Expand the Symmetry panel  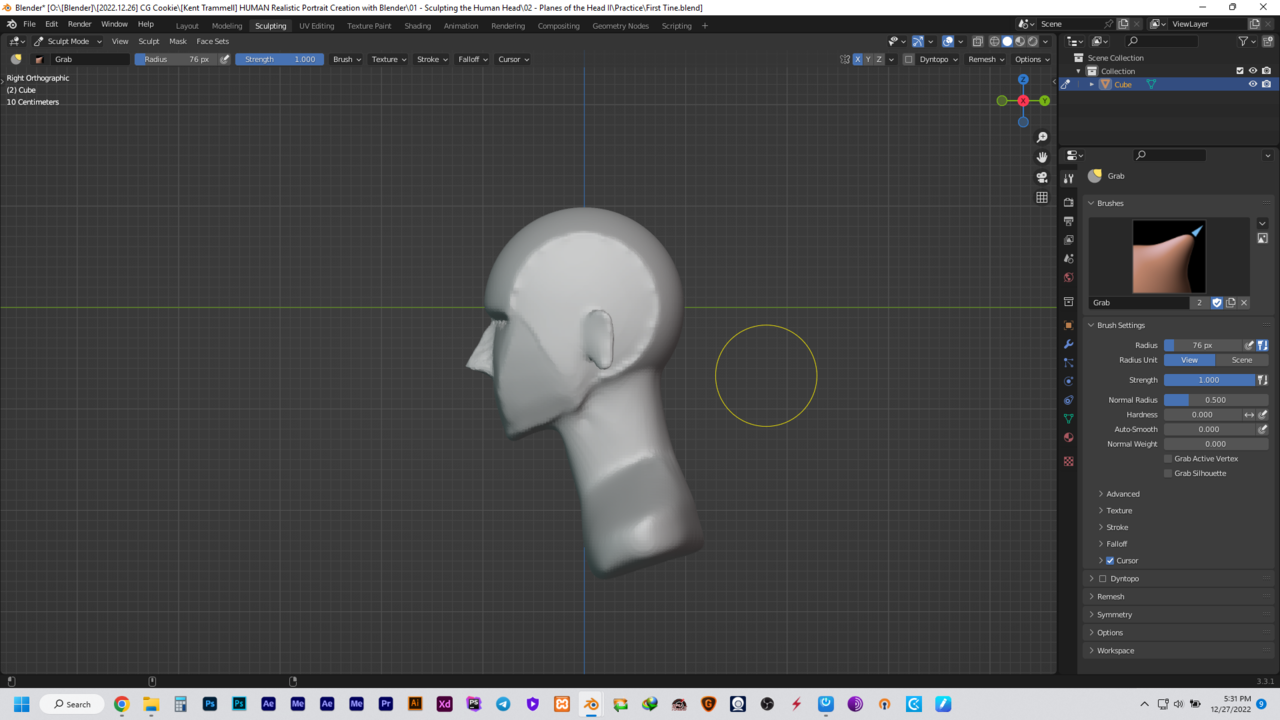click(x=1114, y=614)
